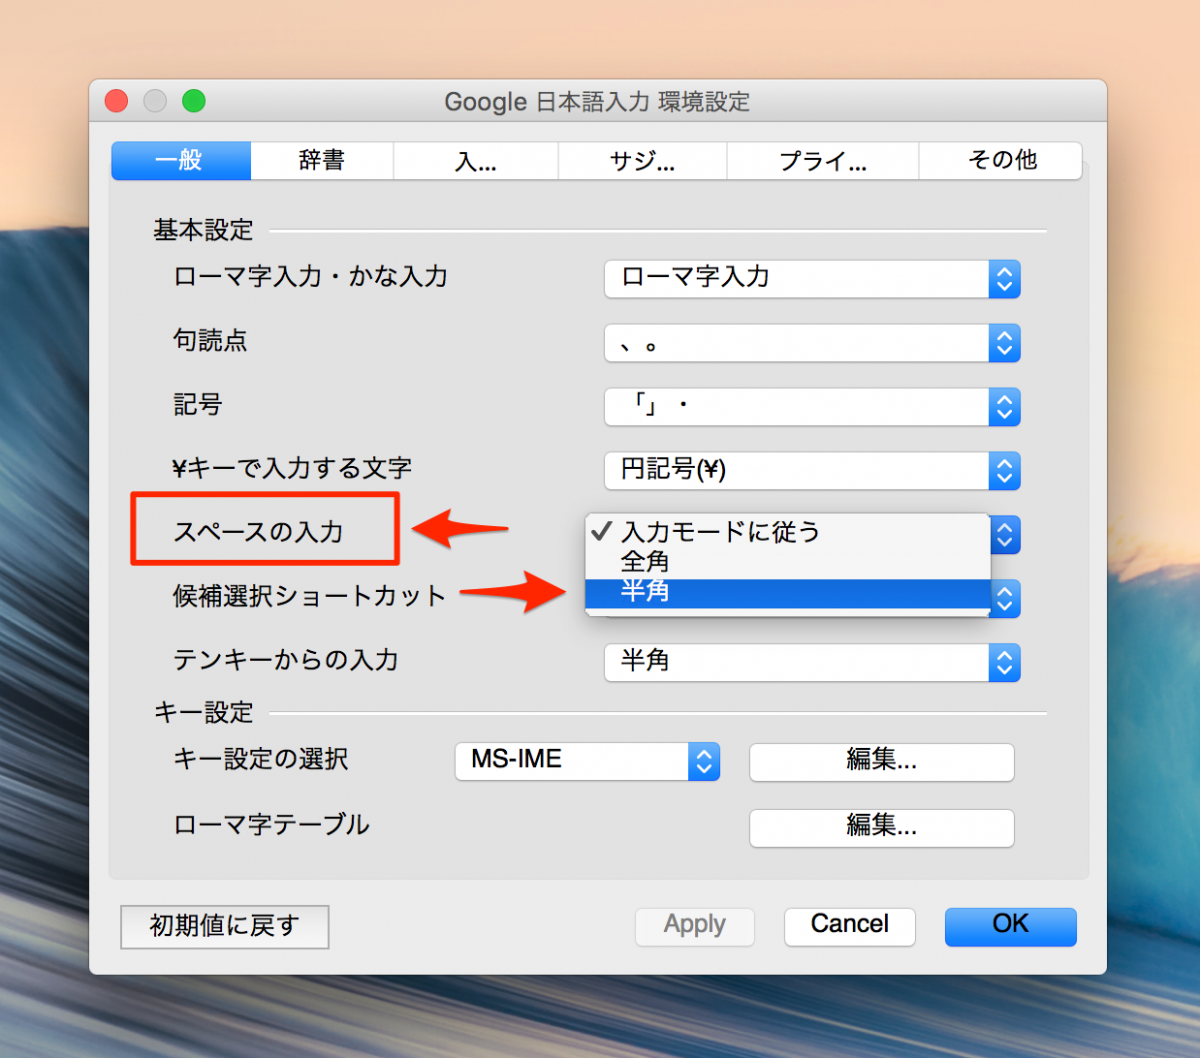
Task: Open the ローマ字テーブル editor via 編集
Action: pos(880,828)
